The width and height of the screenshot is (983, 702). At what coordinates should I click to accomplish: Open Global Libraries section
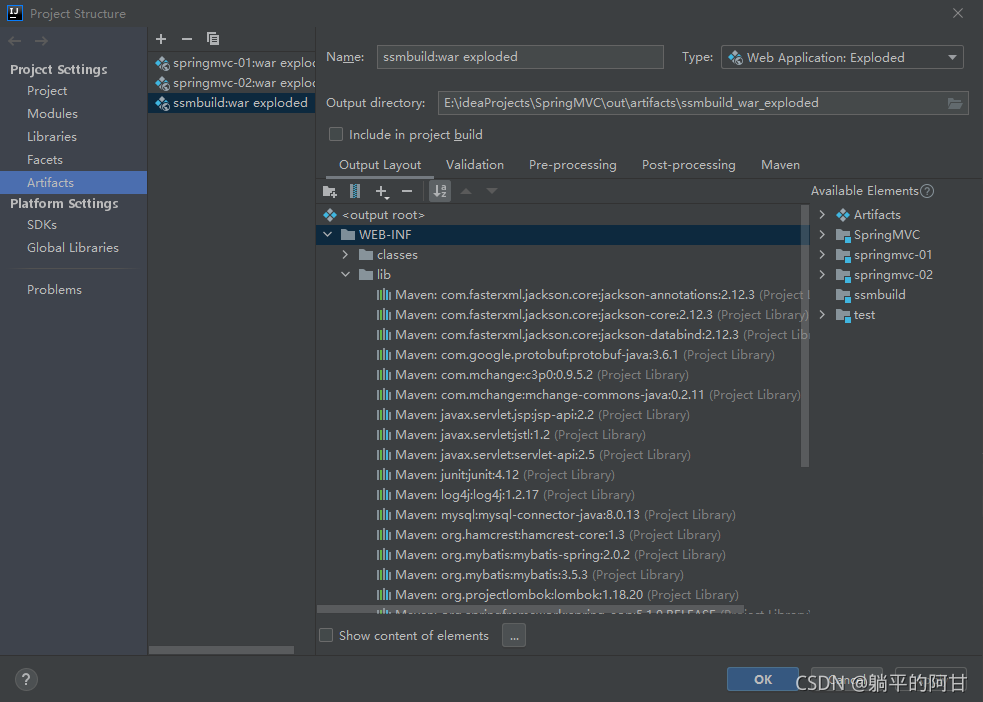73,248
